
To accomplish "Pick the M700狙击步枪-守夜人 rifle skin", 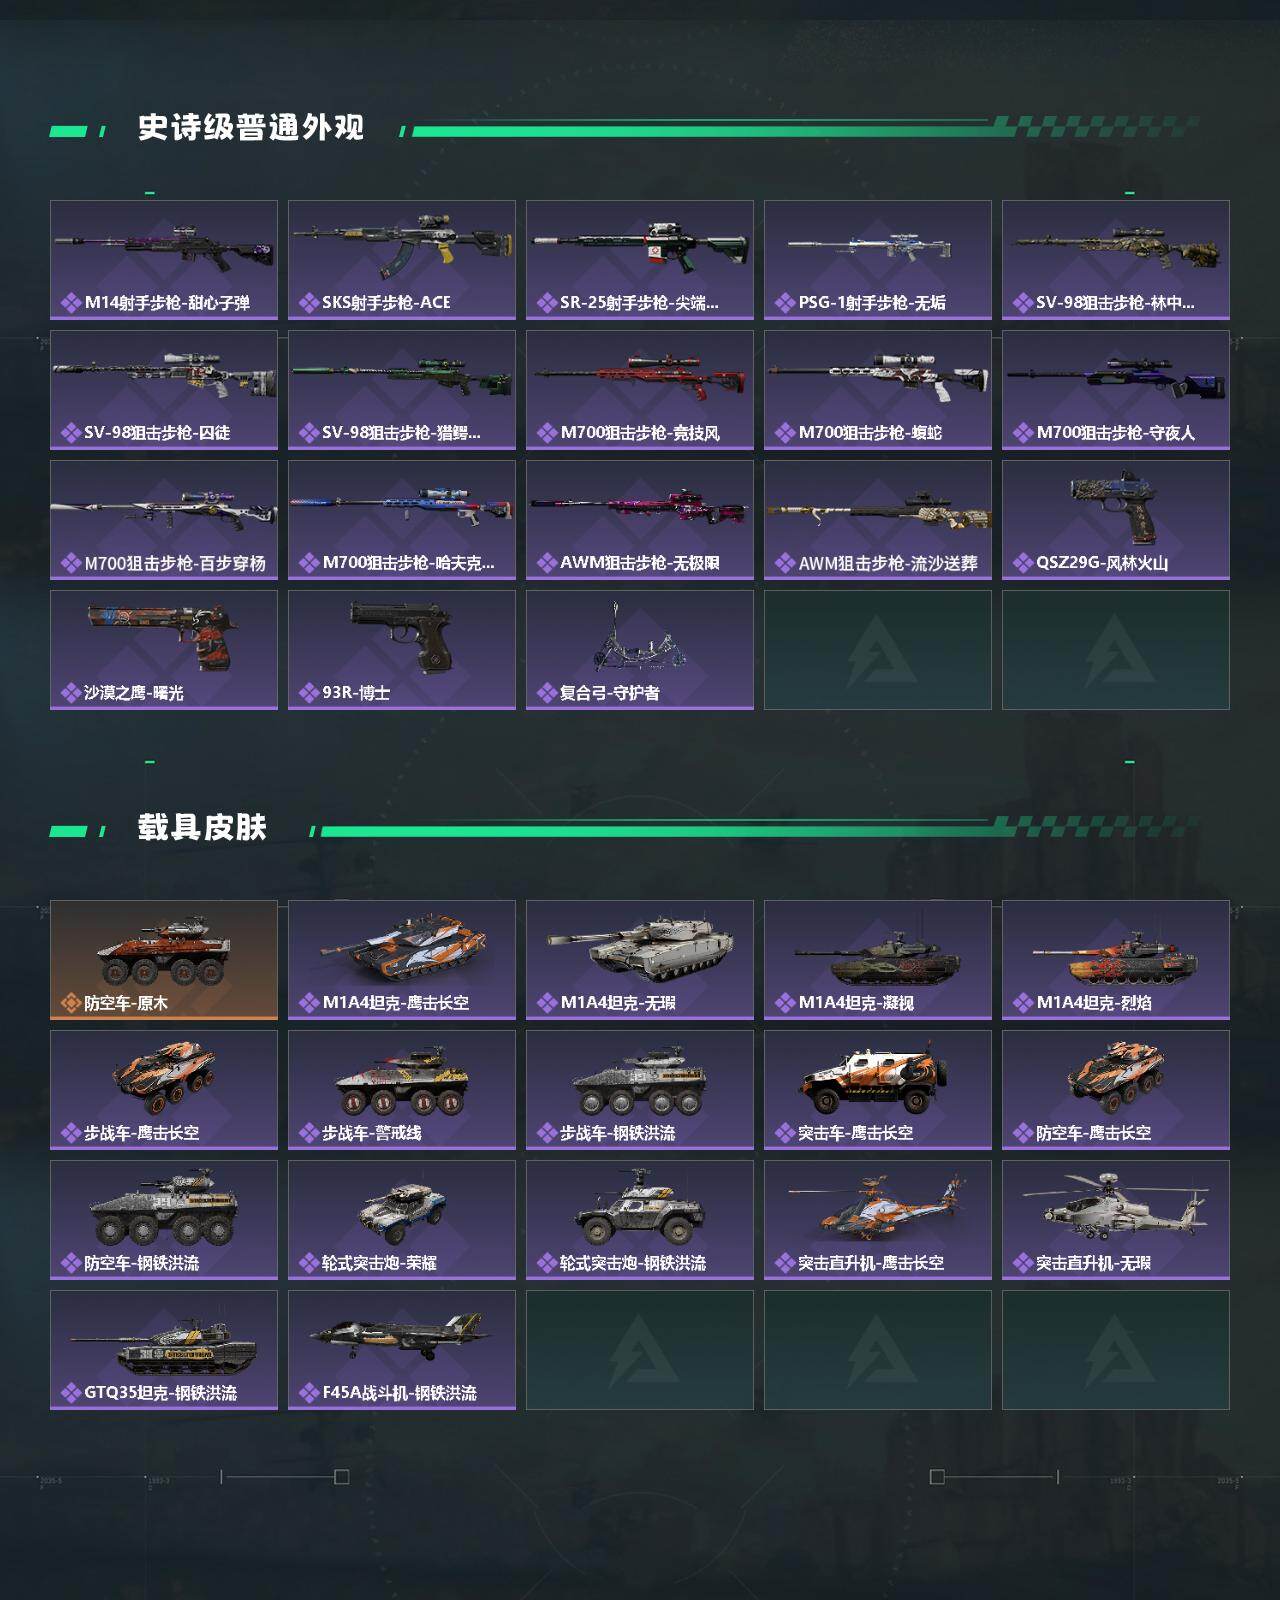I will 1116,390.
